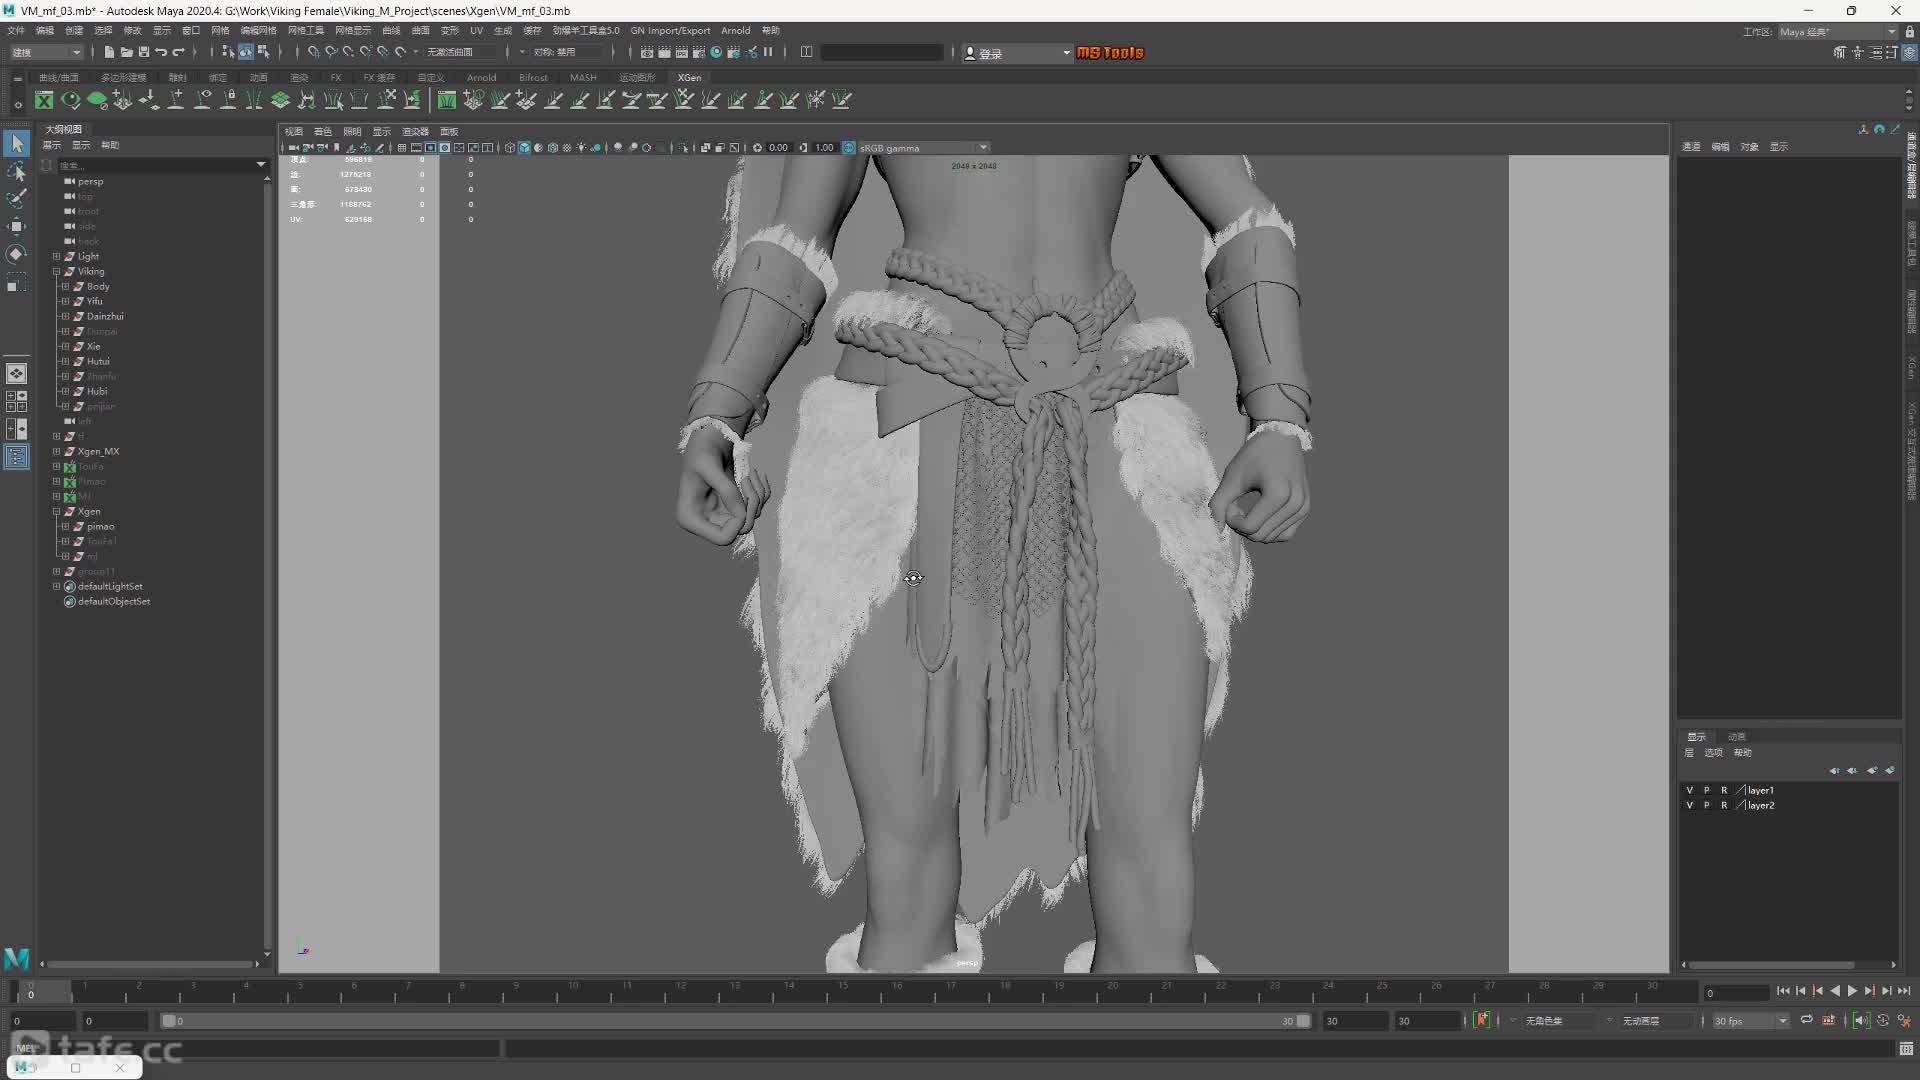Toggle playback loop mode

1806,1020
